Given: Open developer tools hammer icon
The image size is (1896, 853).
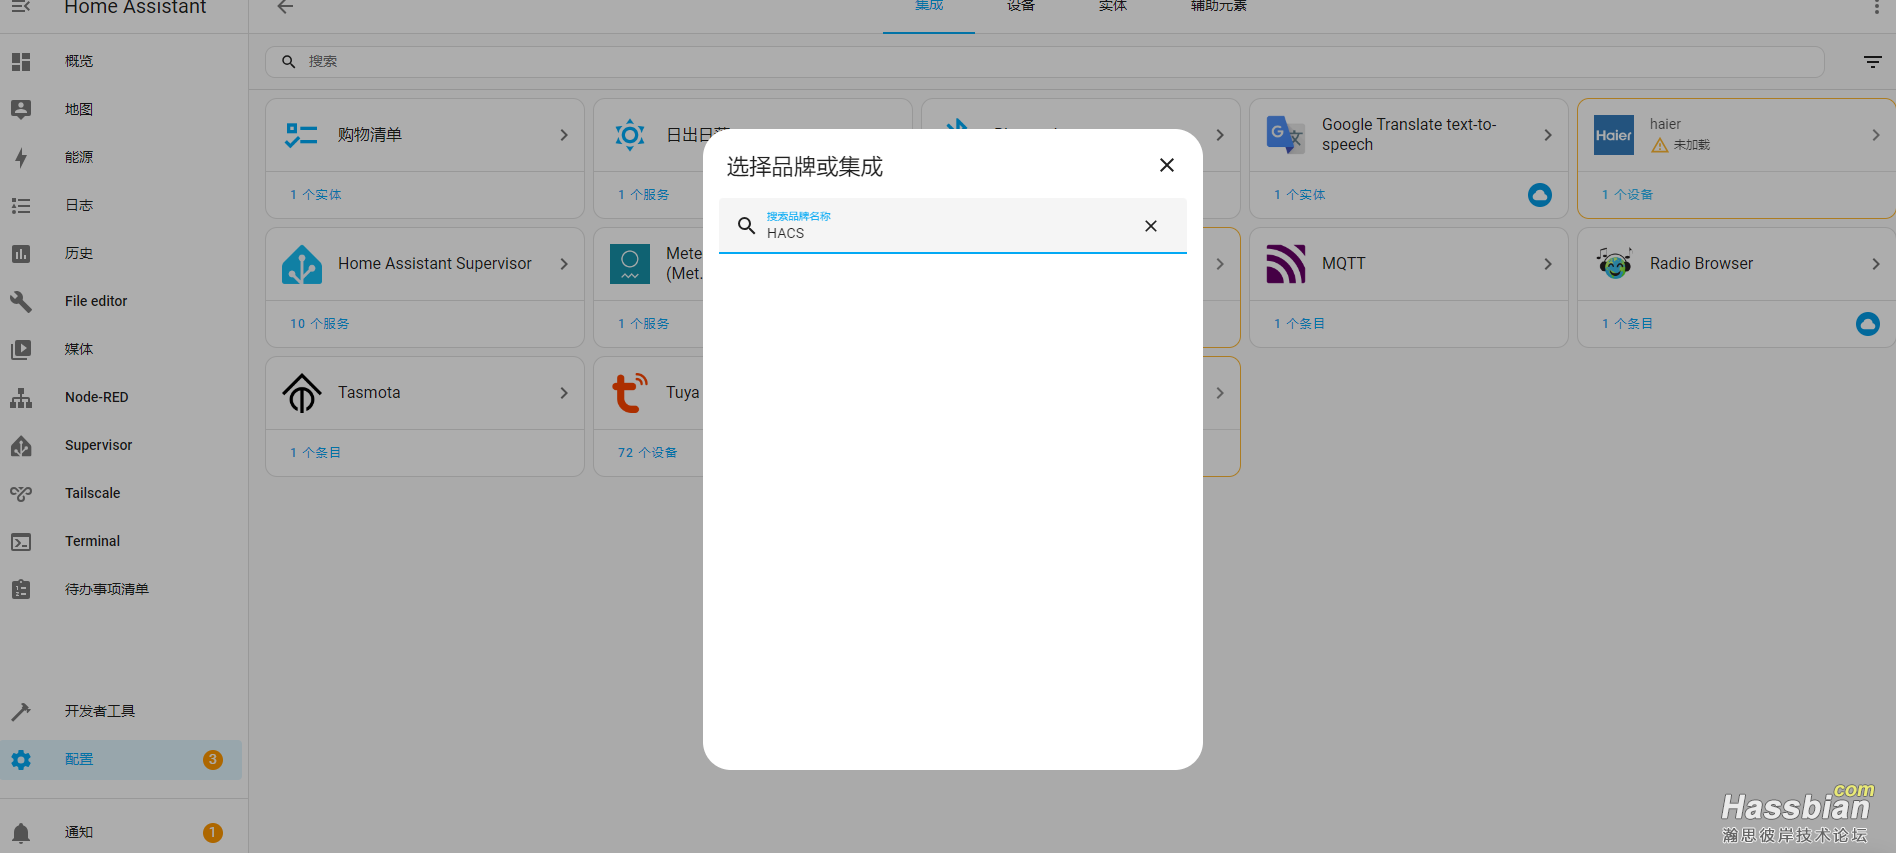Looking at the screenshot, I should click(x=21, y=712).
